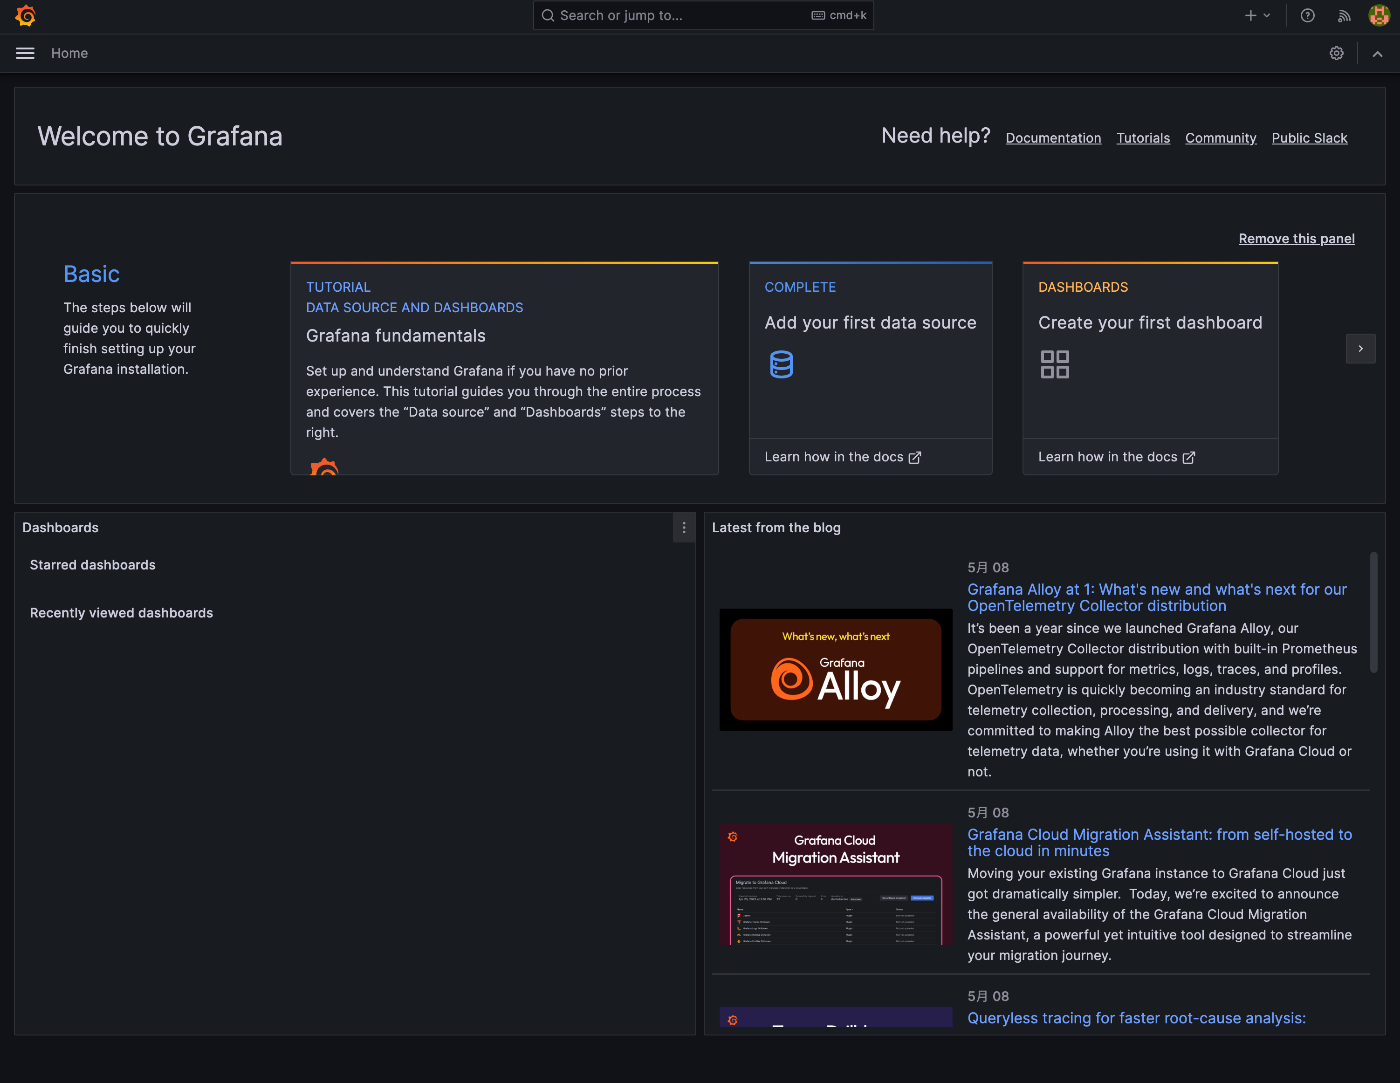Open the Queryless tracing blog post

(x=1136, y=1018)
